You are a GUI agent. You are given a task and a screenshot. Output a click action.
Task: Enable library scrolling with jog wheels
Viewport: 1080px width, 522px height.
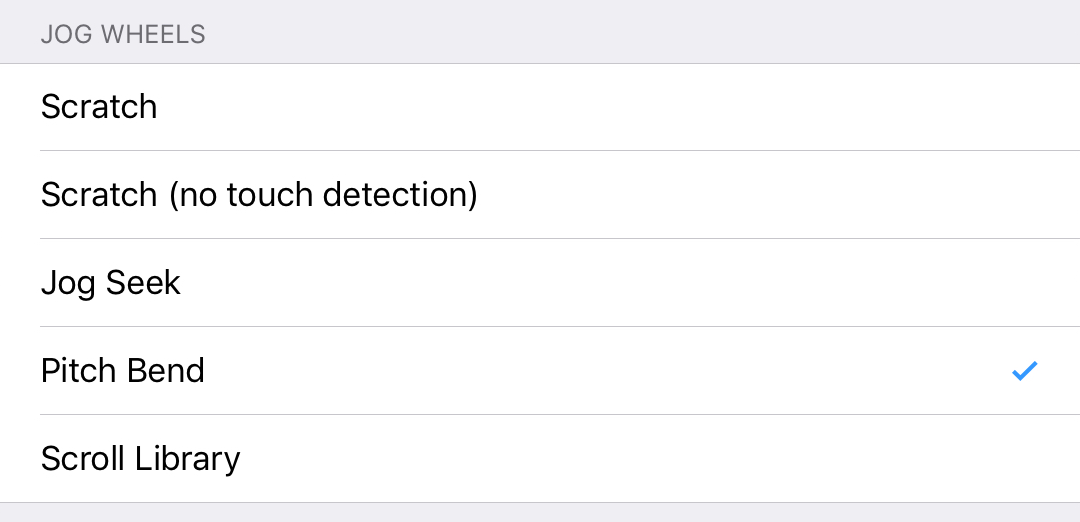pyautogui.click(x=540, y=459)
